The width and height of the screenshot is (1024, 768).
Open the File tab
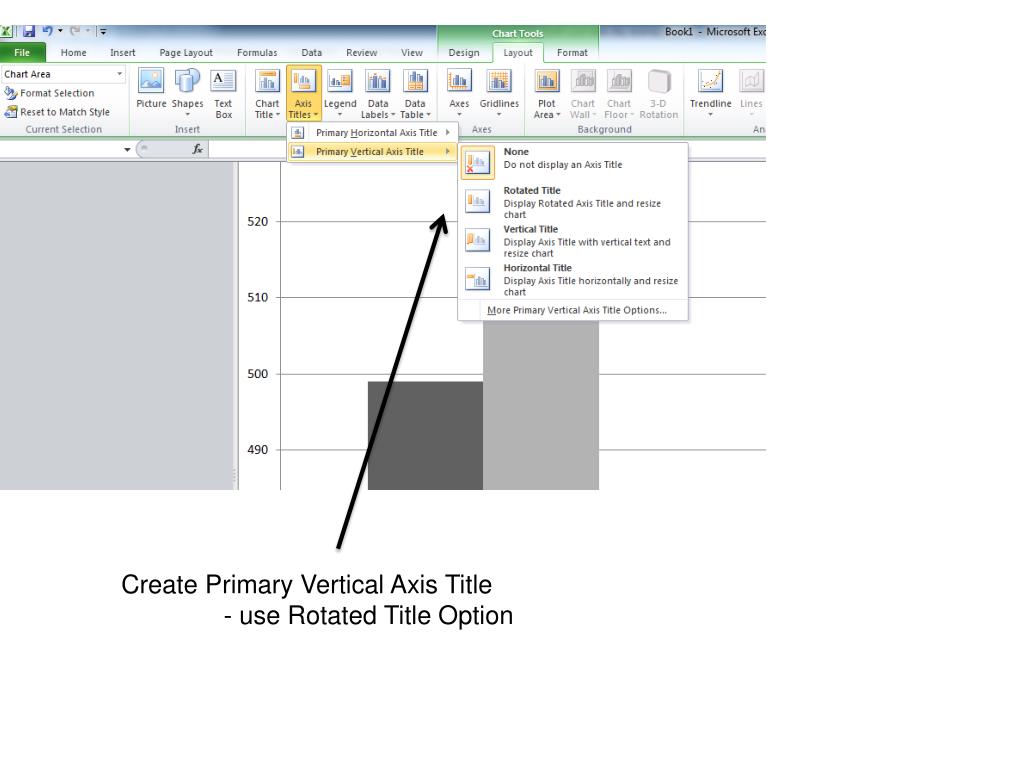pyautogui.click(x=22, y=52)
